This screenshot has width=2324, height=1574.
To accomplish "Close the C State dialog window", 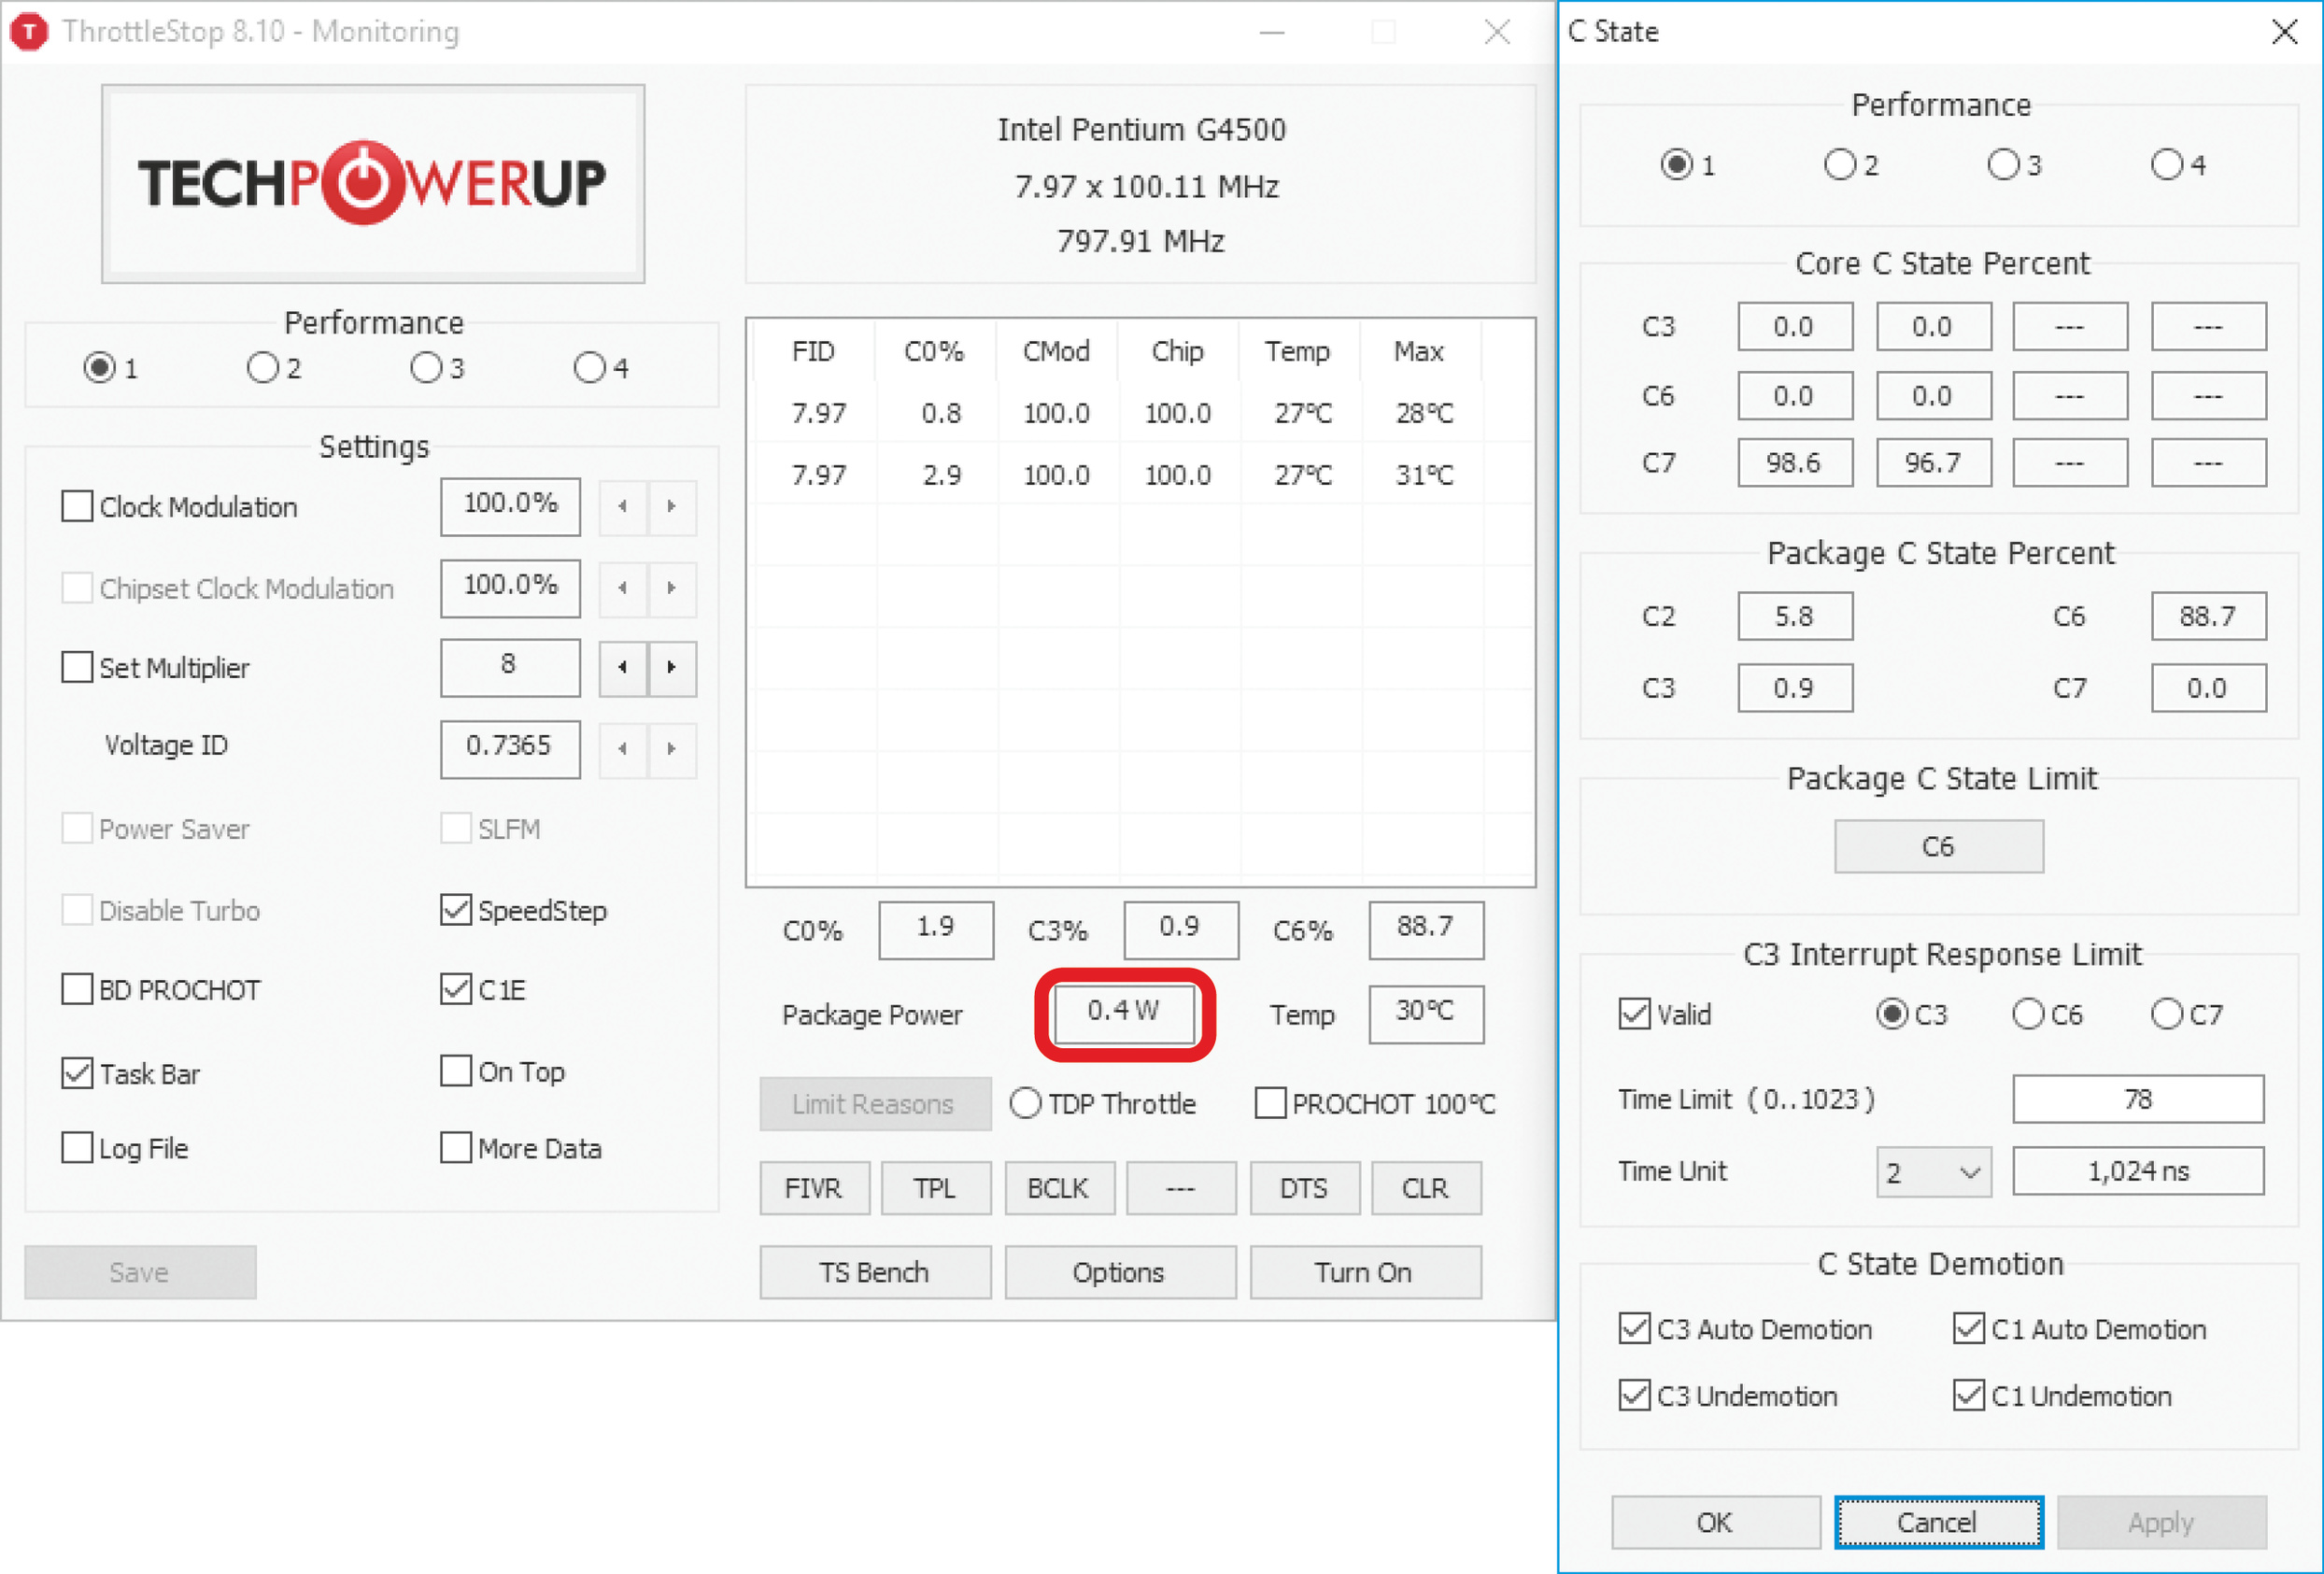I will pyautogui.click(x=2284, y=31).
